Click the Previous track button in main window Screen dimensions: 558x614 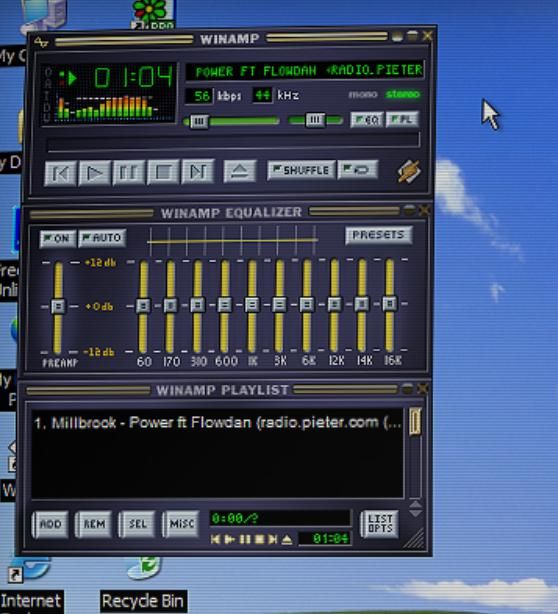pos(60,172)
